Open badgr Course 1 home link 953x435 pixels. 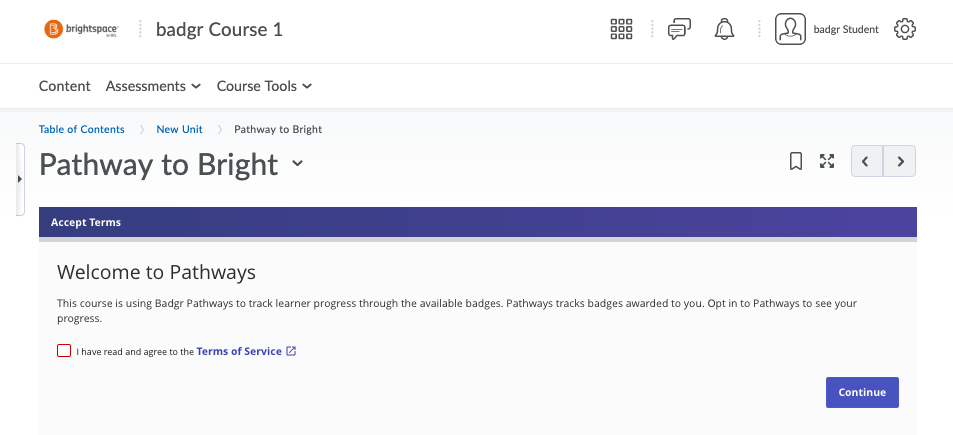click(219, 29)
